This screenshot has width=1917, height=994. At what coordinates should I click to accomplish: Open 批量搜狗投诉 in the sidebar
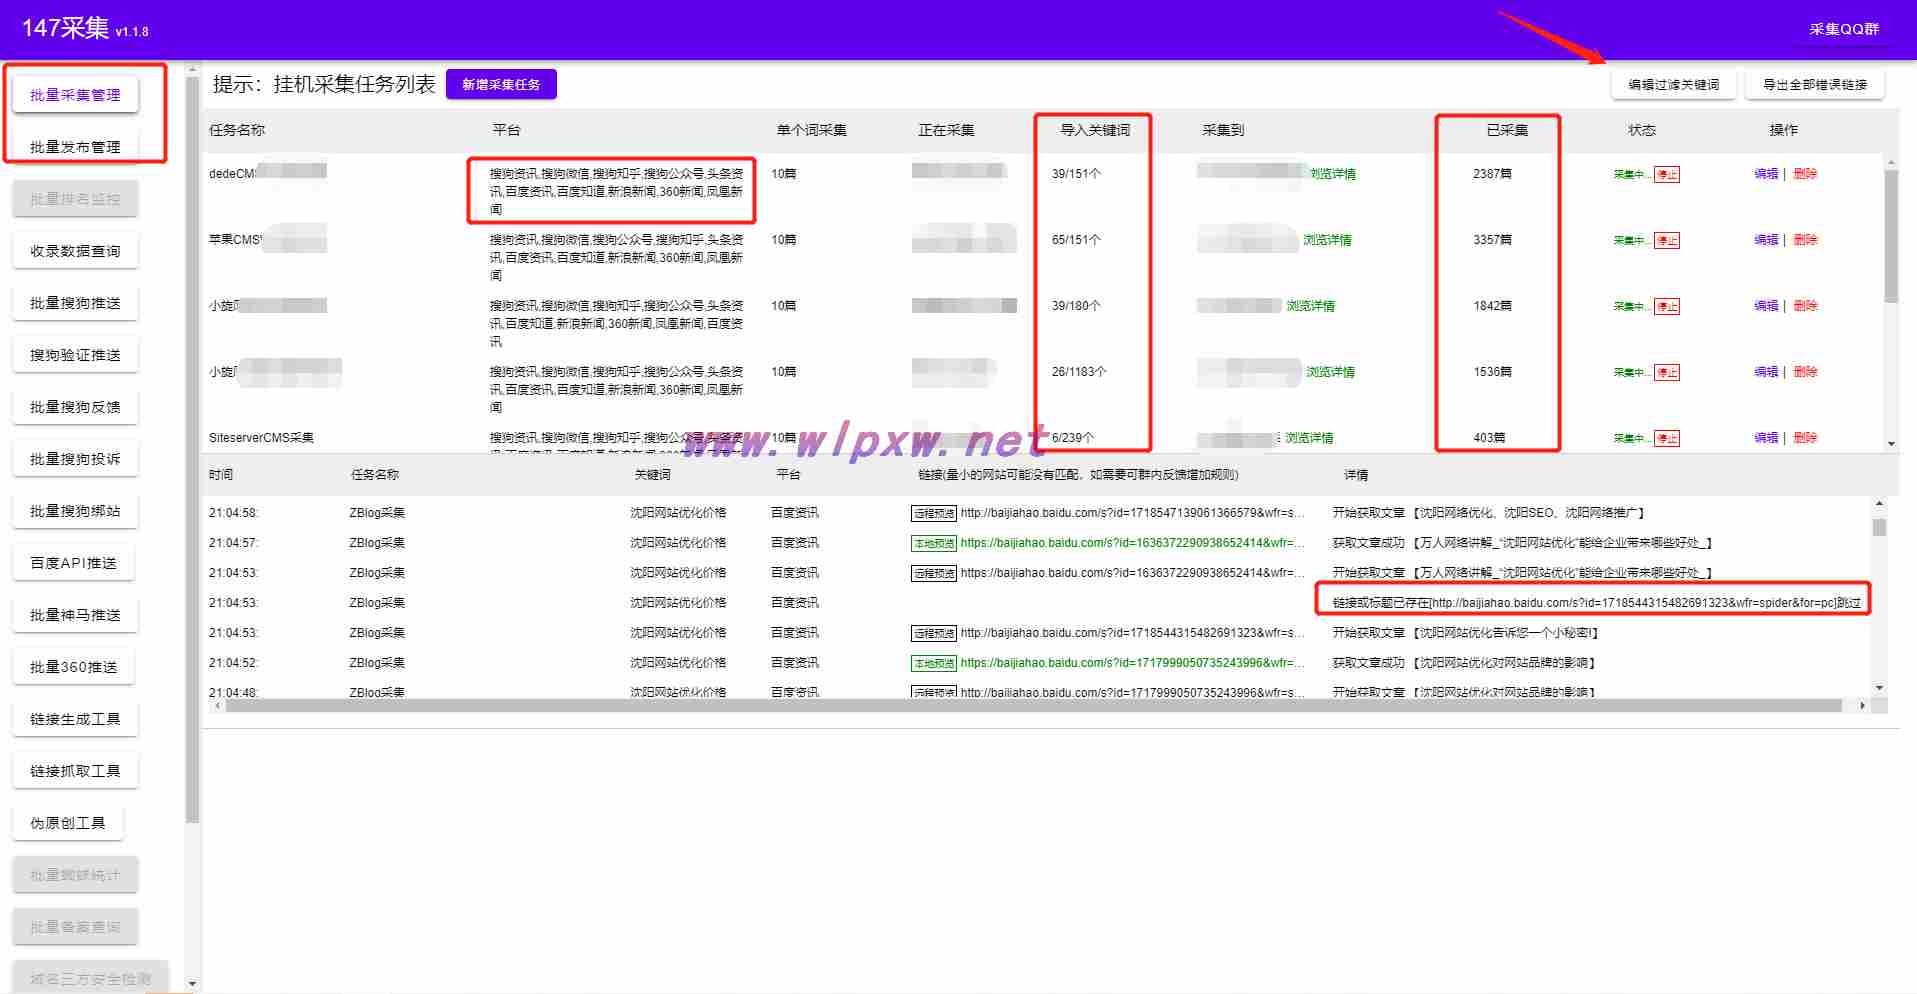click(x=75, y=459)
